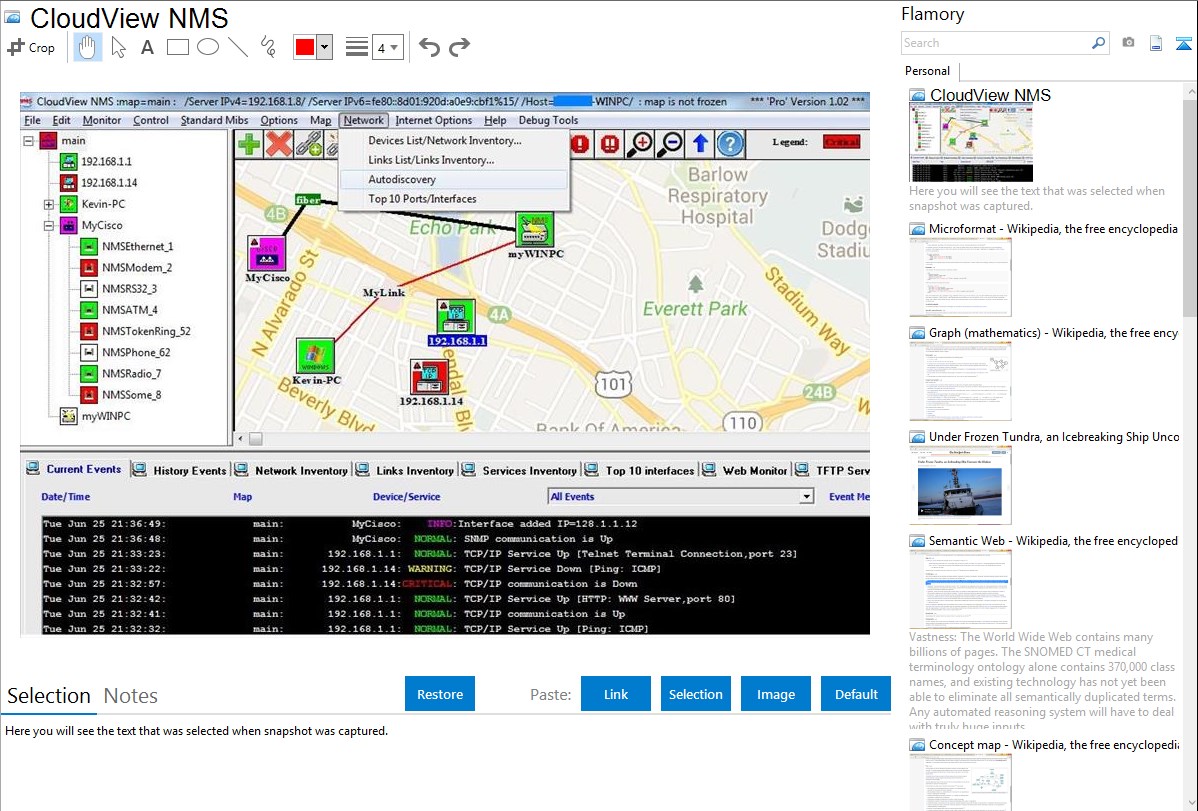Activate the hand pan tool
Viewport: 1198px width, 811px height.
(87, 47)
